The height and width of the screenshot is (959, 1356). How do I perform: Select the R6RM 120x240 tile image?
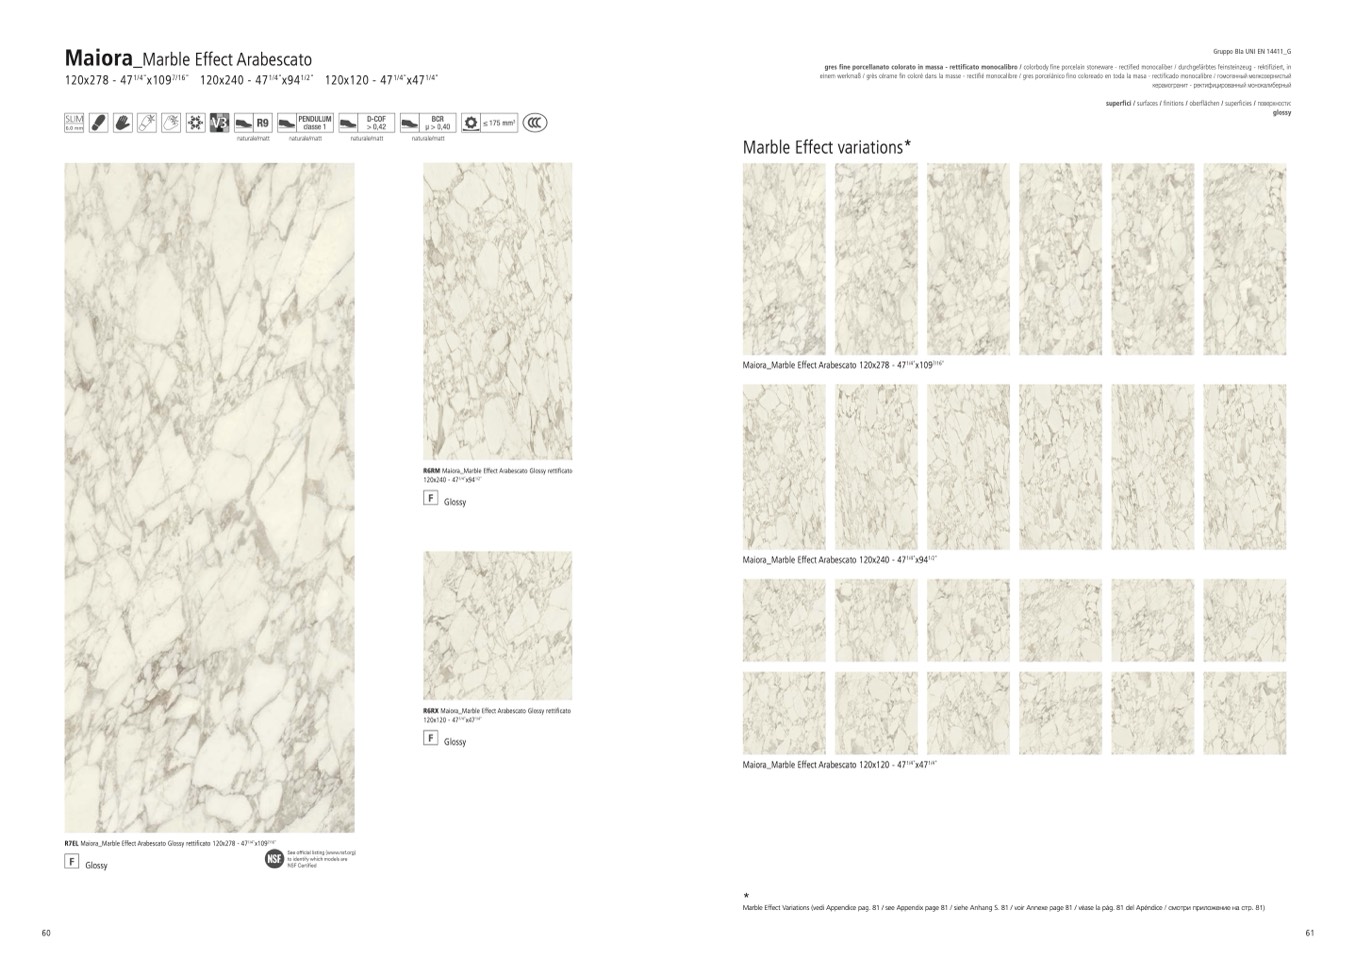(497, 311)
